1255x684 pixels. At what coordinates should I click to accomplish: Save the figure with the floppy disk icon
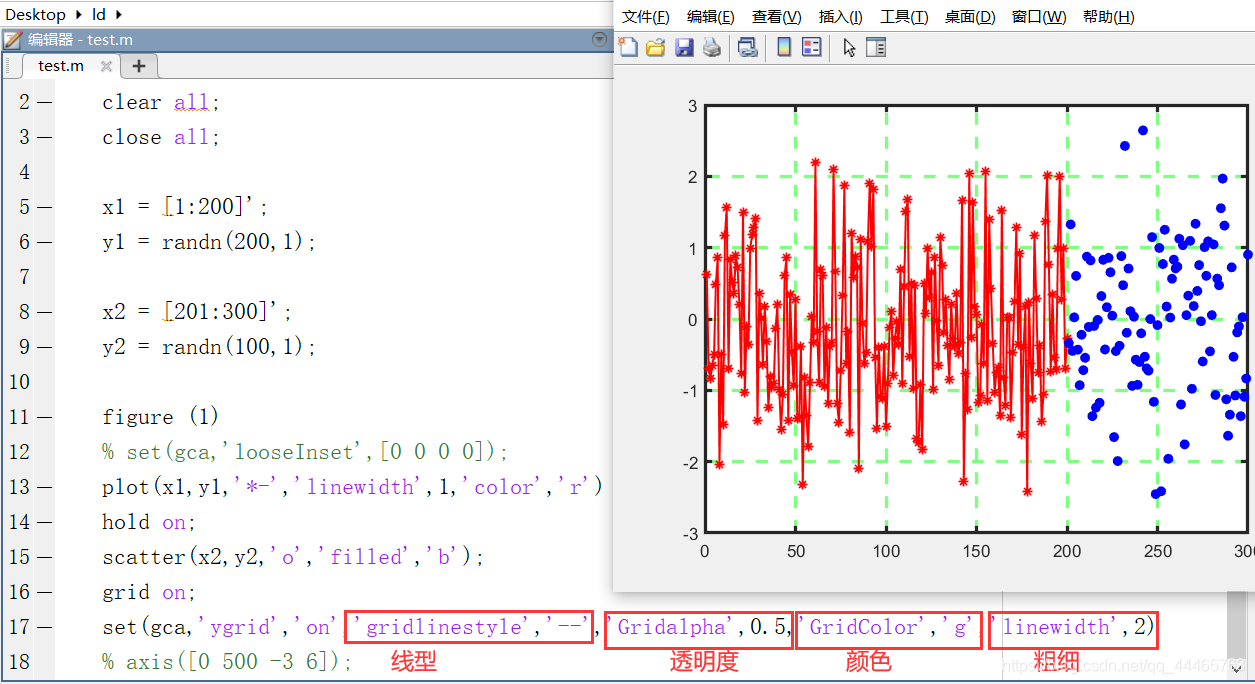684,47
